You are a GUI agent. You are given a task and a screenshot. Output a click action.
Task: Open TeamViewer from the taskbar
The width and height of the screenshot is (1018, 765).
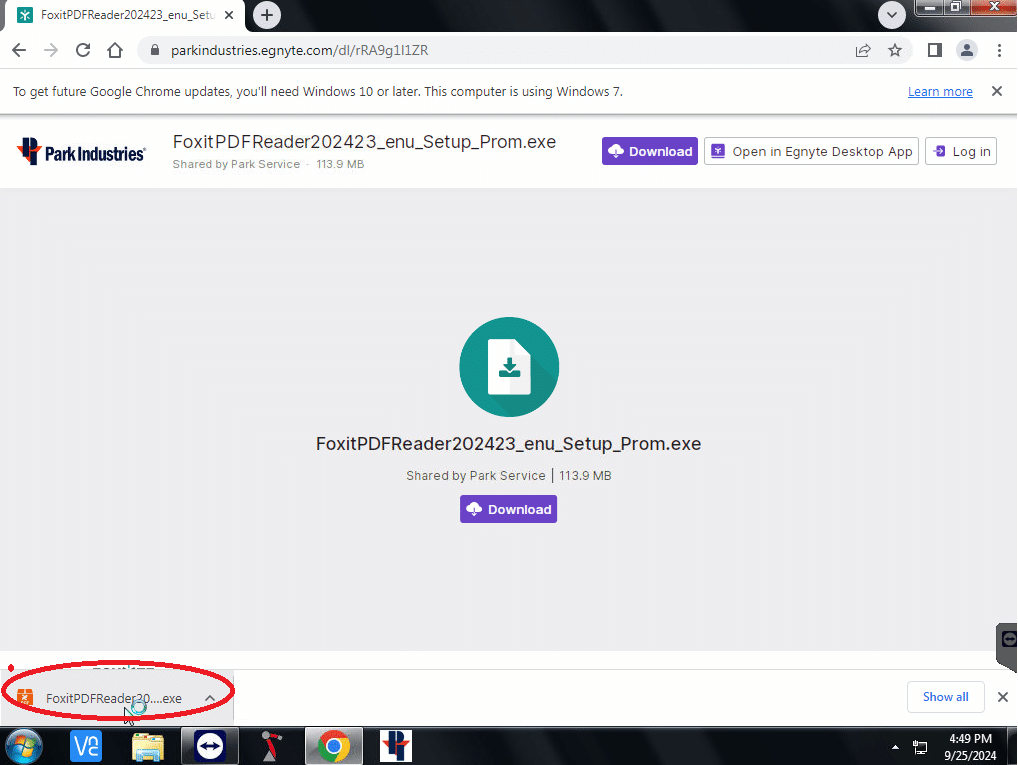[x=210, y=746]
